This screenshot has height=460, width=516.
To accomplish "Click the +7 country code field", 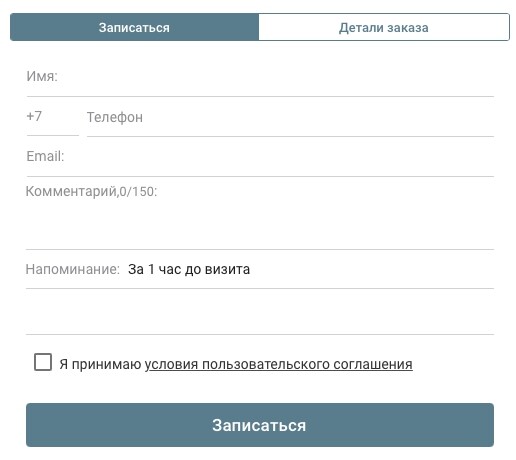I will [x=52, y=117].
